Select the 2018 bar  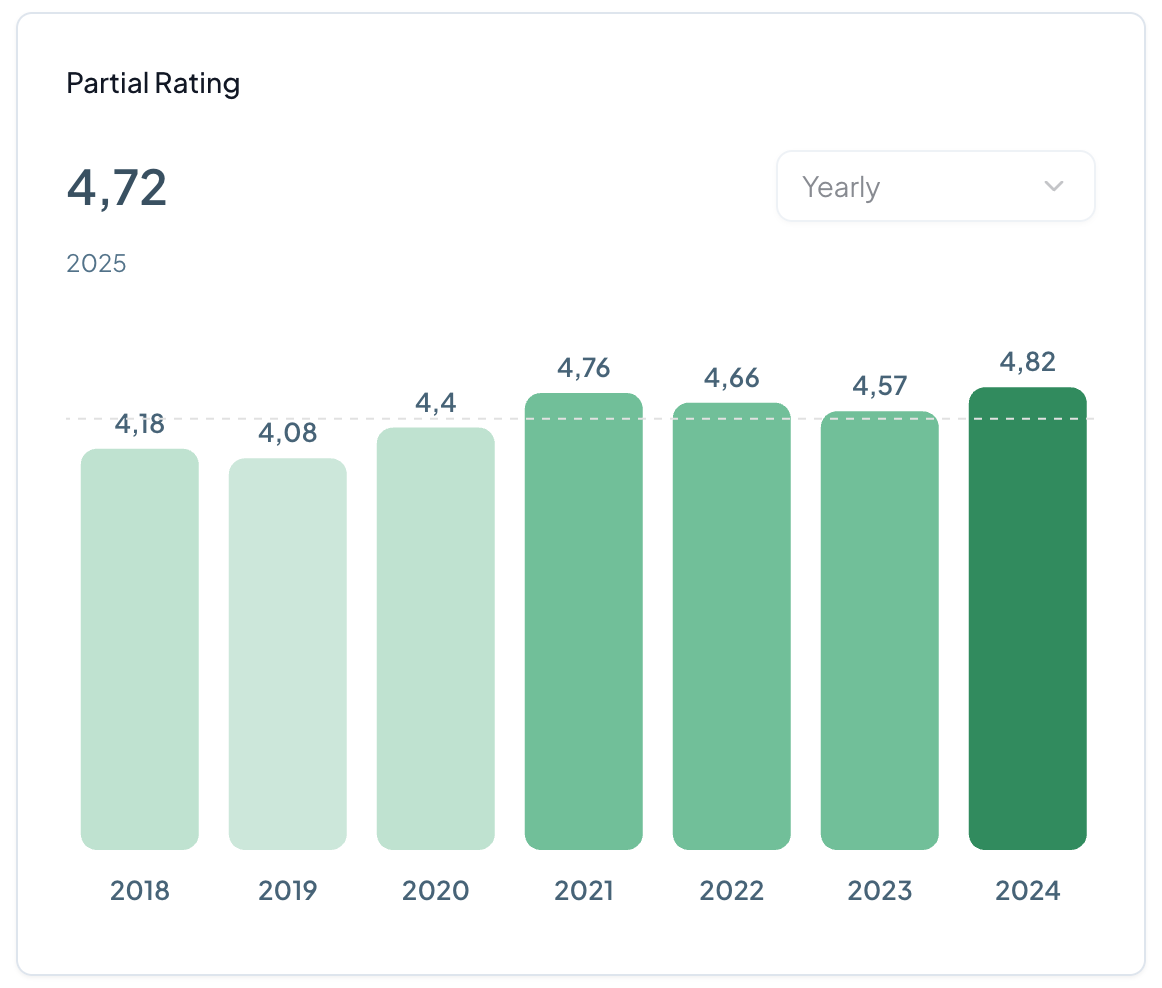pyautogui.click(x=140, y=650)
